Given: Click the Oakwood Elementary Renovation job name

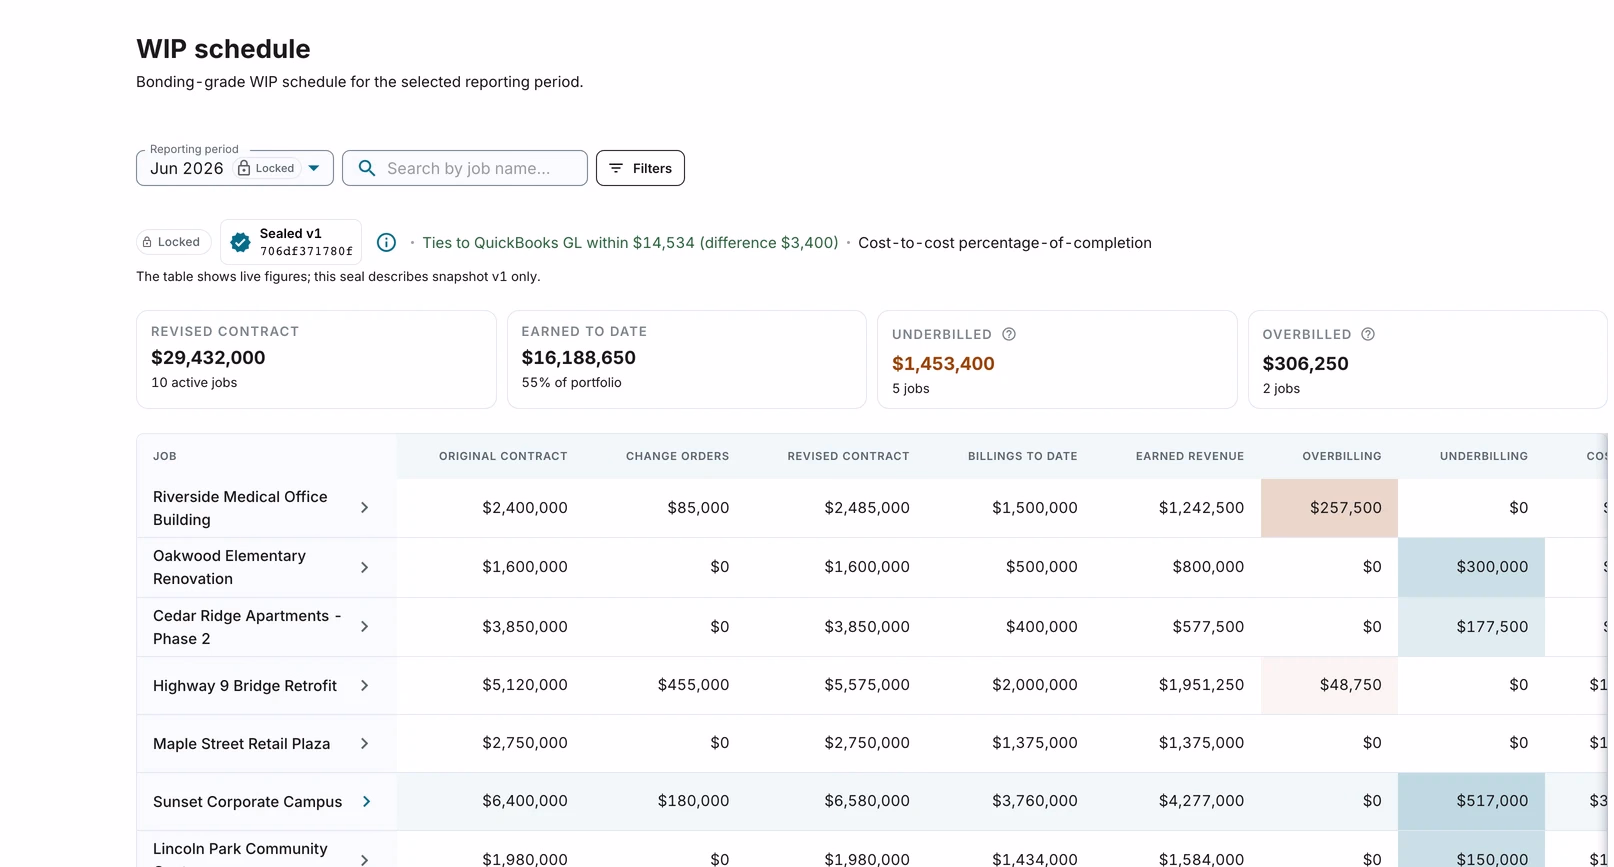Looking at the screenshot, I should tap(229, 567).
